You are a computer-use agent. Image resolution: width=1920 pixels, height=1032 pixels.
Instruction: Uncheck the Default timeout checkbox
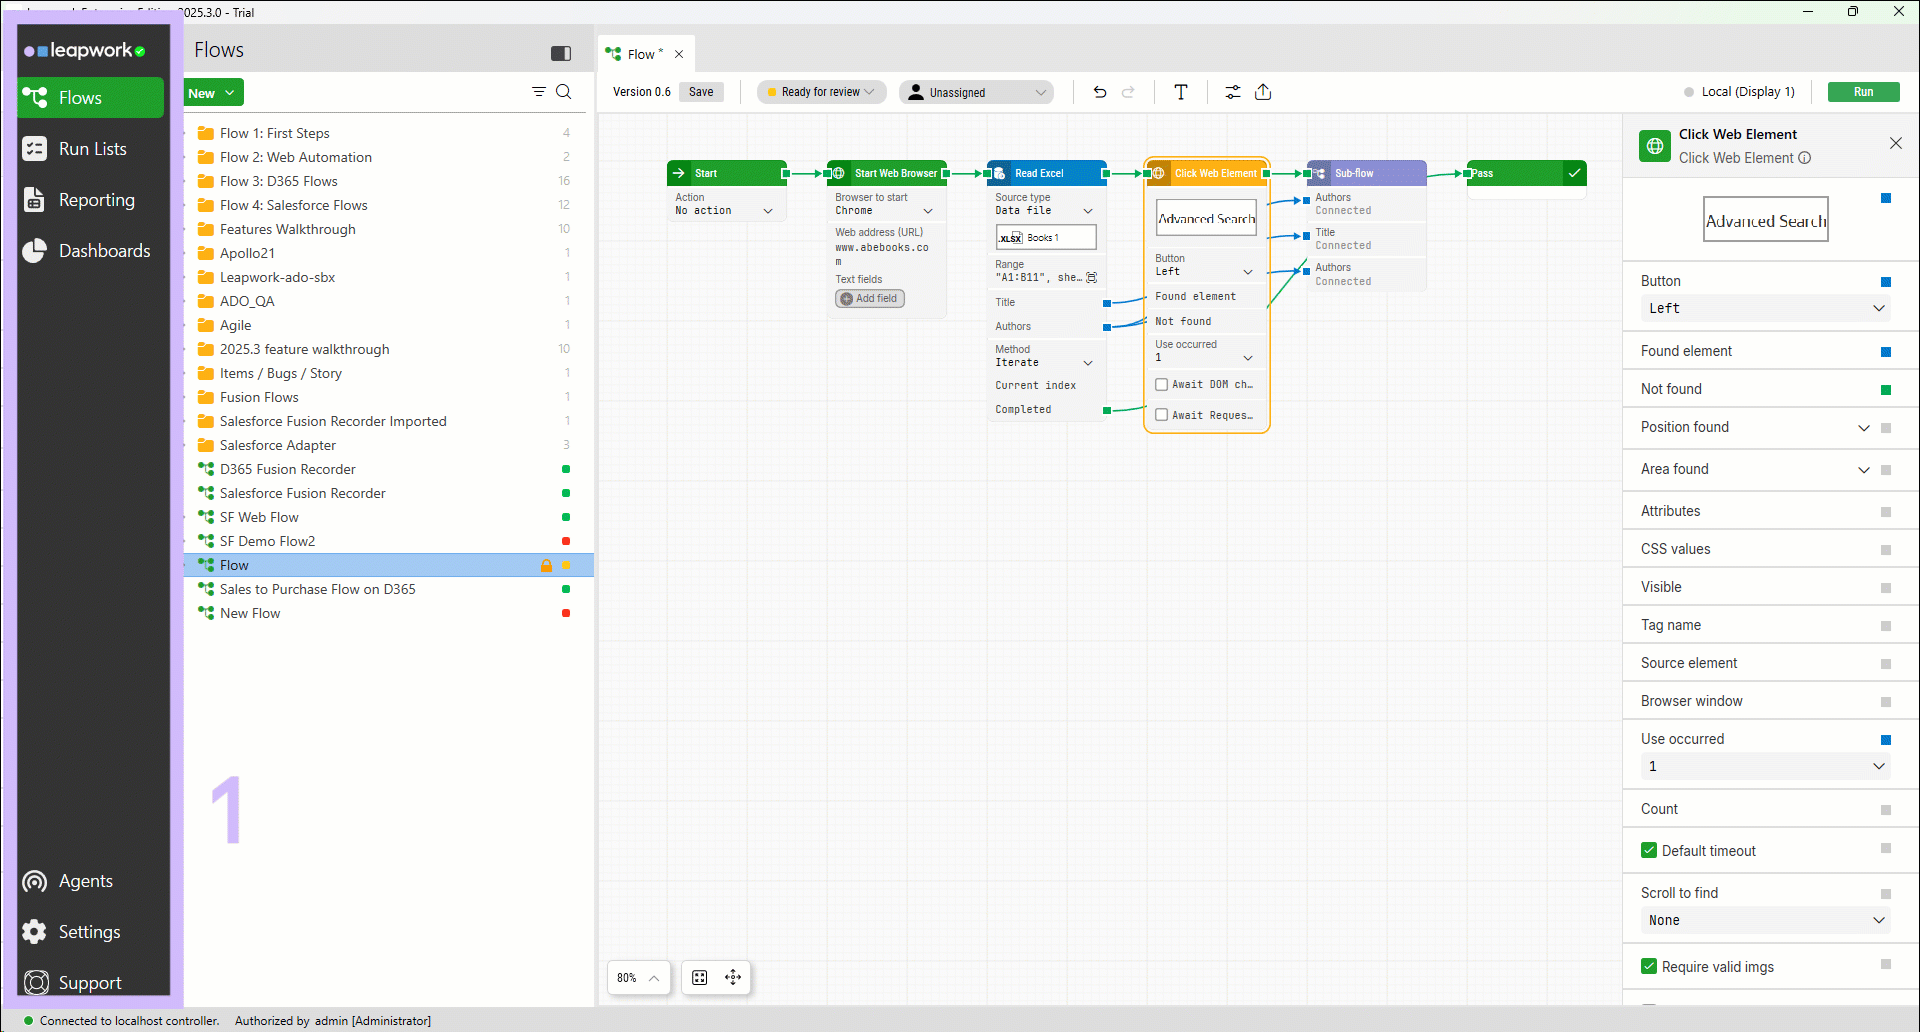pos(1649,850)
